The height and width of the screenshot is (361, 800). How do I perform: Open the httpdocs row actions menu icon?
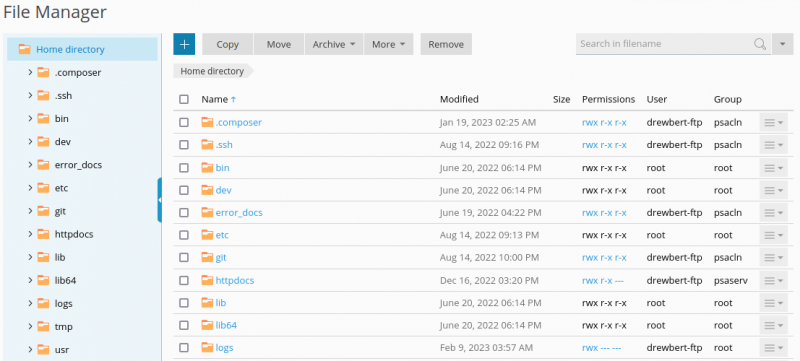coord(773,280)
